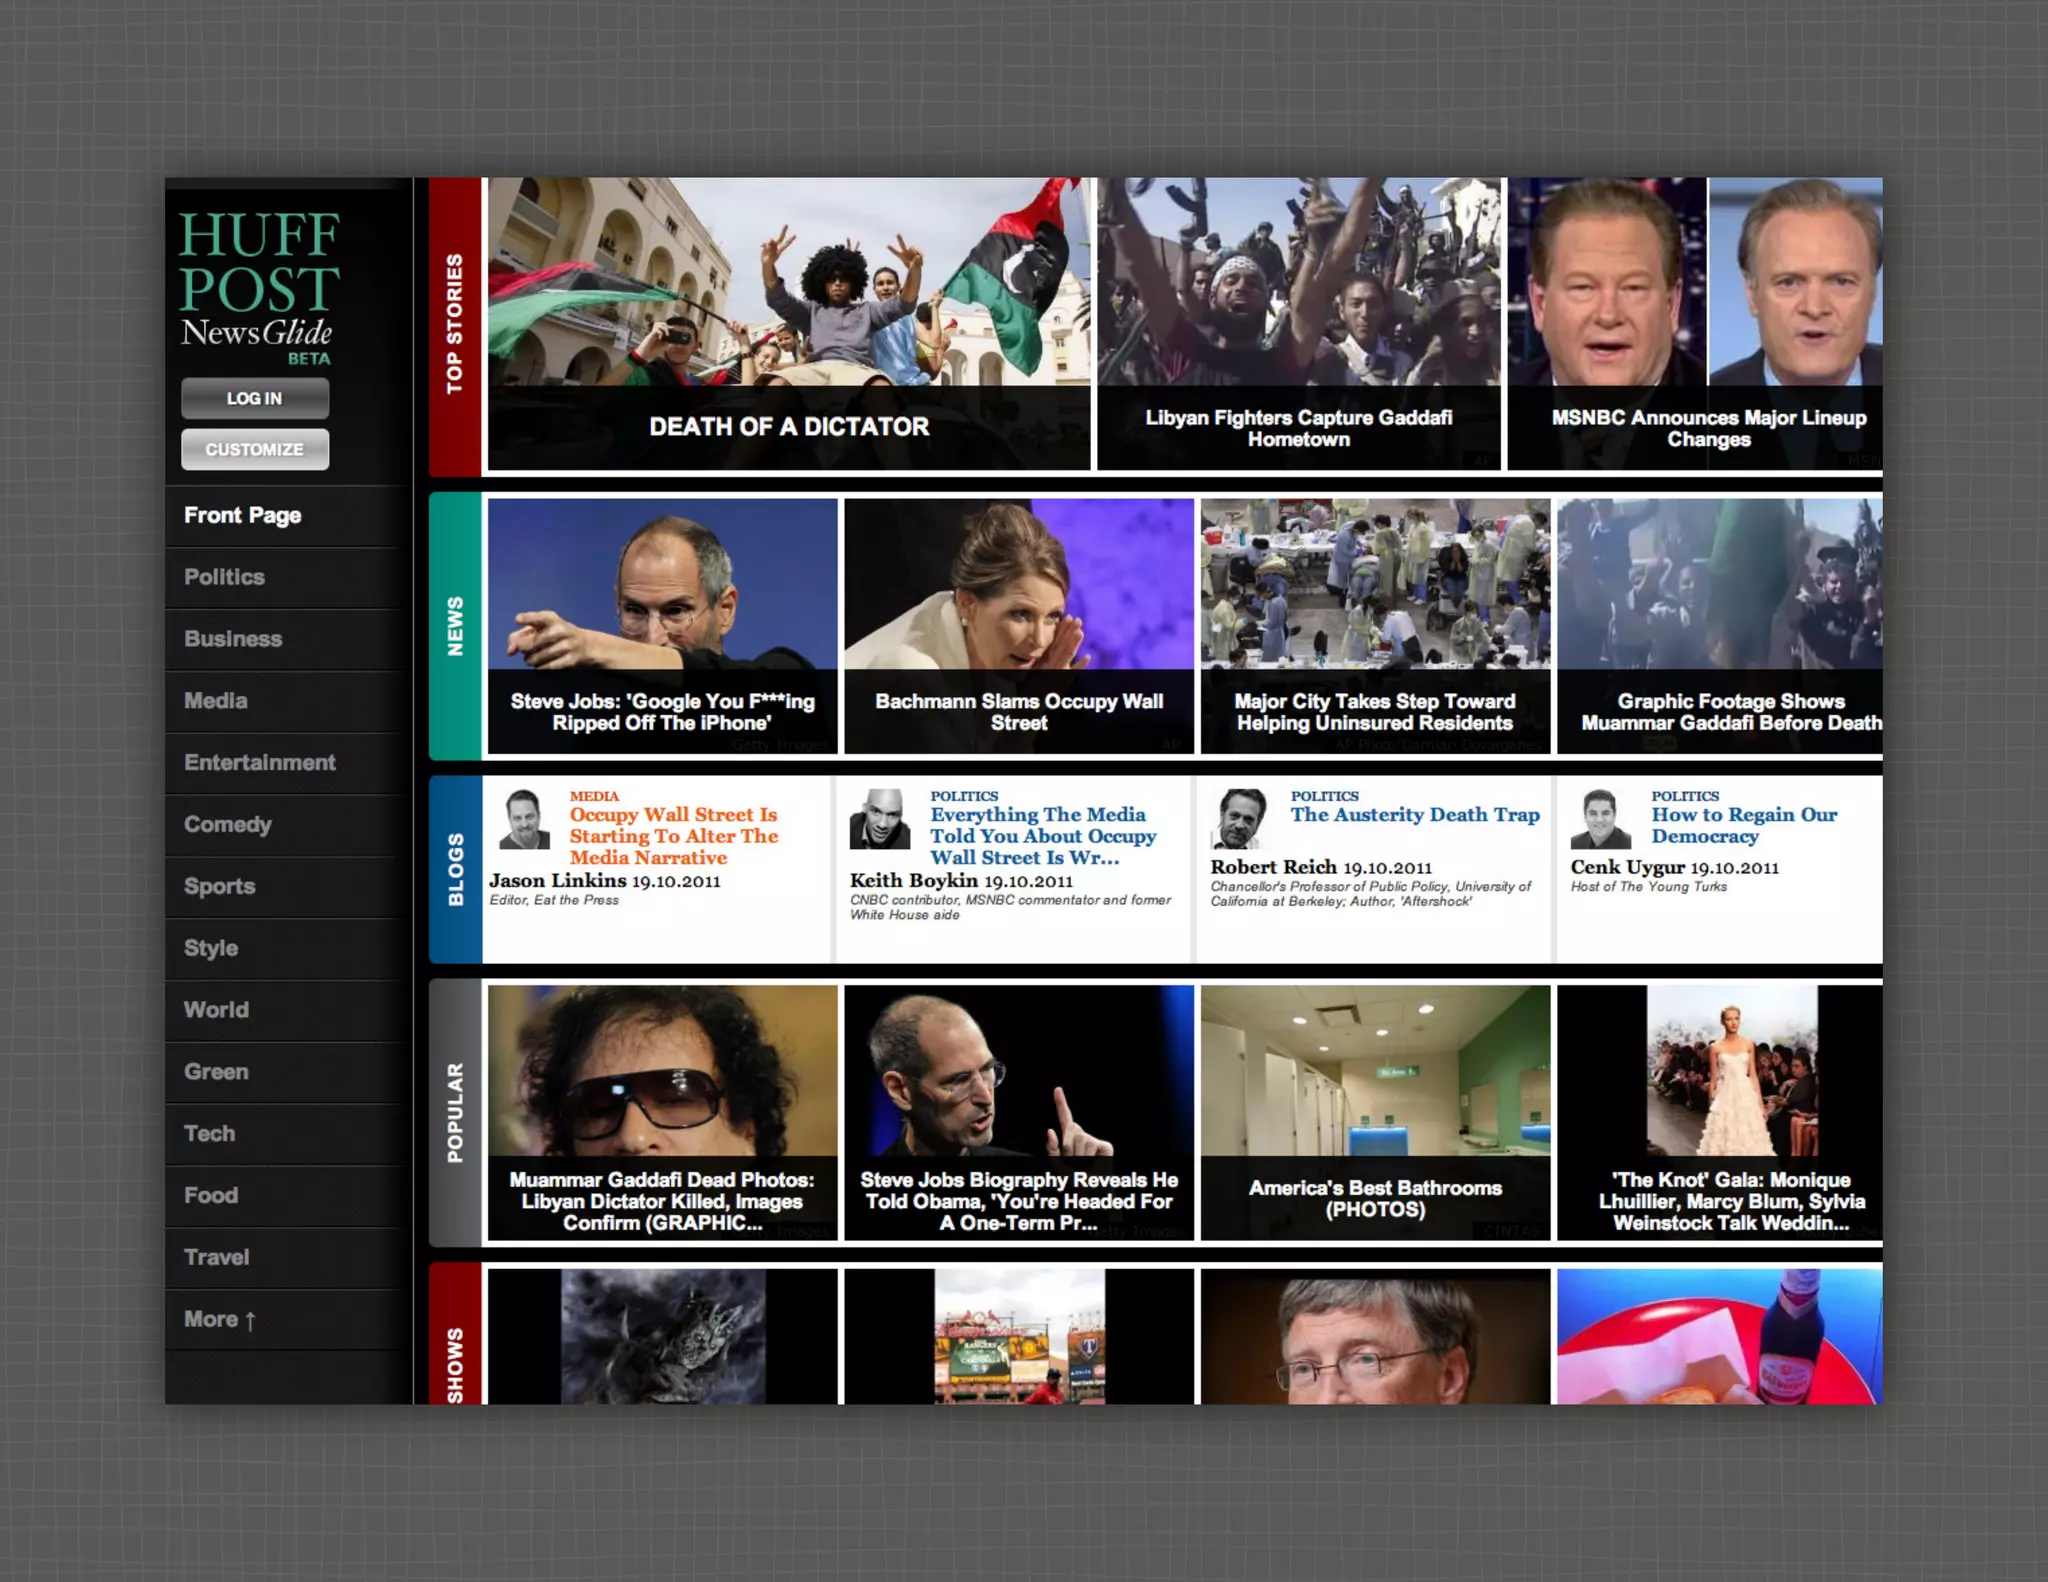The height and width of the screenshot is (1582, 2048).
Task: Select the gray POPULAR row tab
Action: click(455, 1112)
